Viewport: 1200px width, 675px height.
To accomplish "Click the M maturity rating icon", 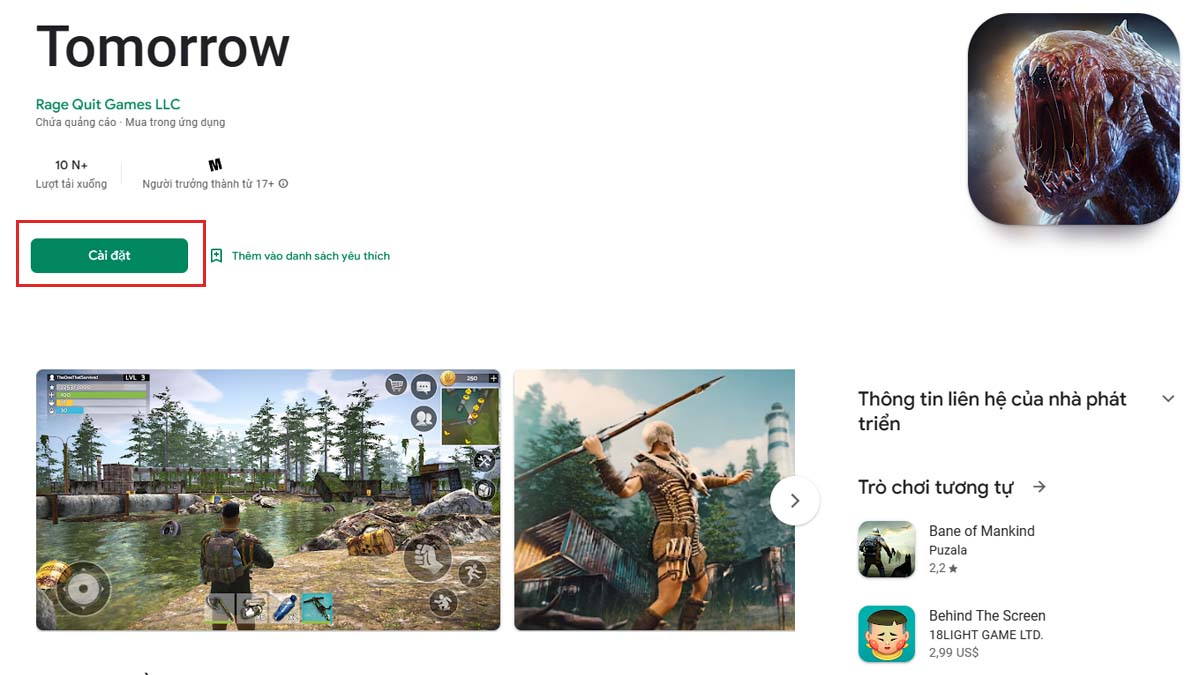I will pos(215,164).
